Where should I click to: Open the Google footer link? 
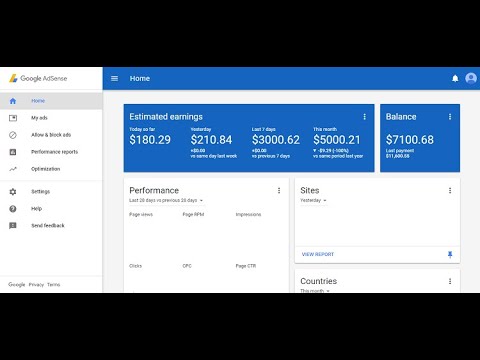[x=17, y=285]
